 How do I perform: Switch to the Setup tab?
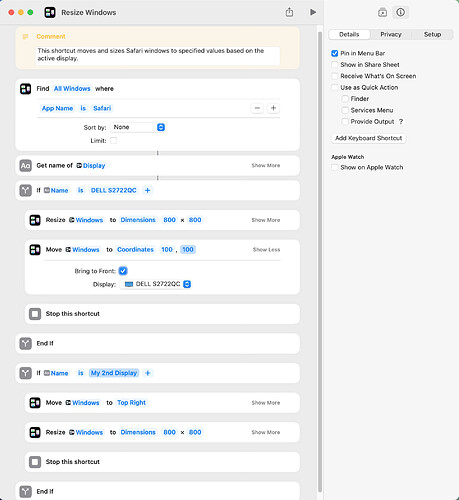pos(432,34)
